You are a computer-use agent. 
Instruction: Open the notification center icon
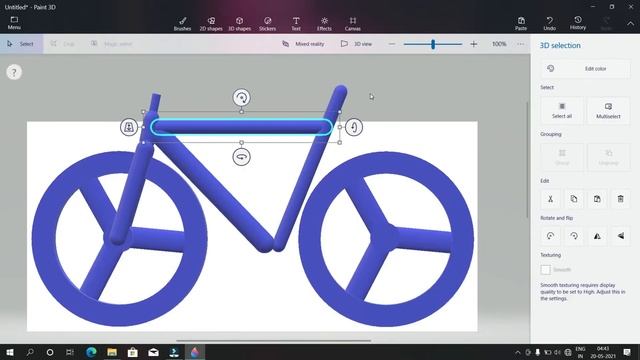[627, 352]
